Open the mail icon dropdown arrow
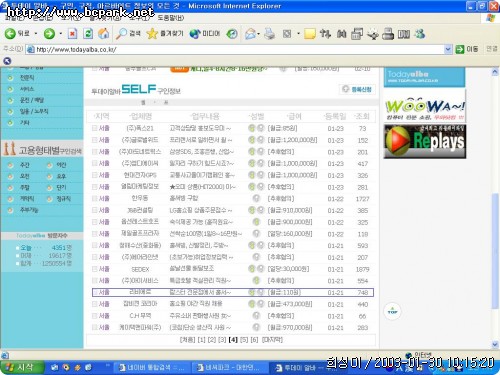 click(259, 34)
